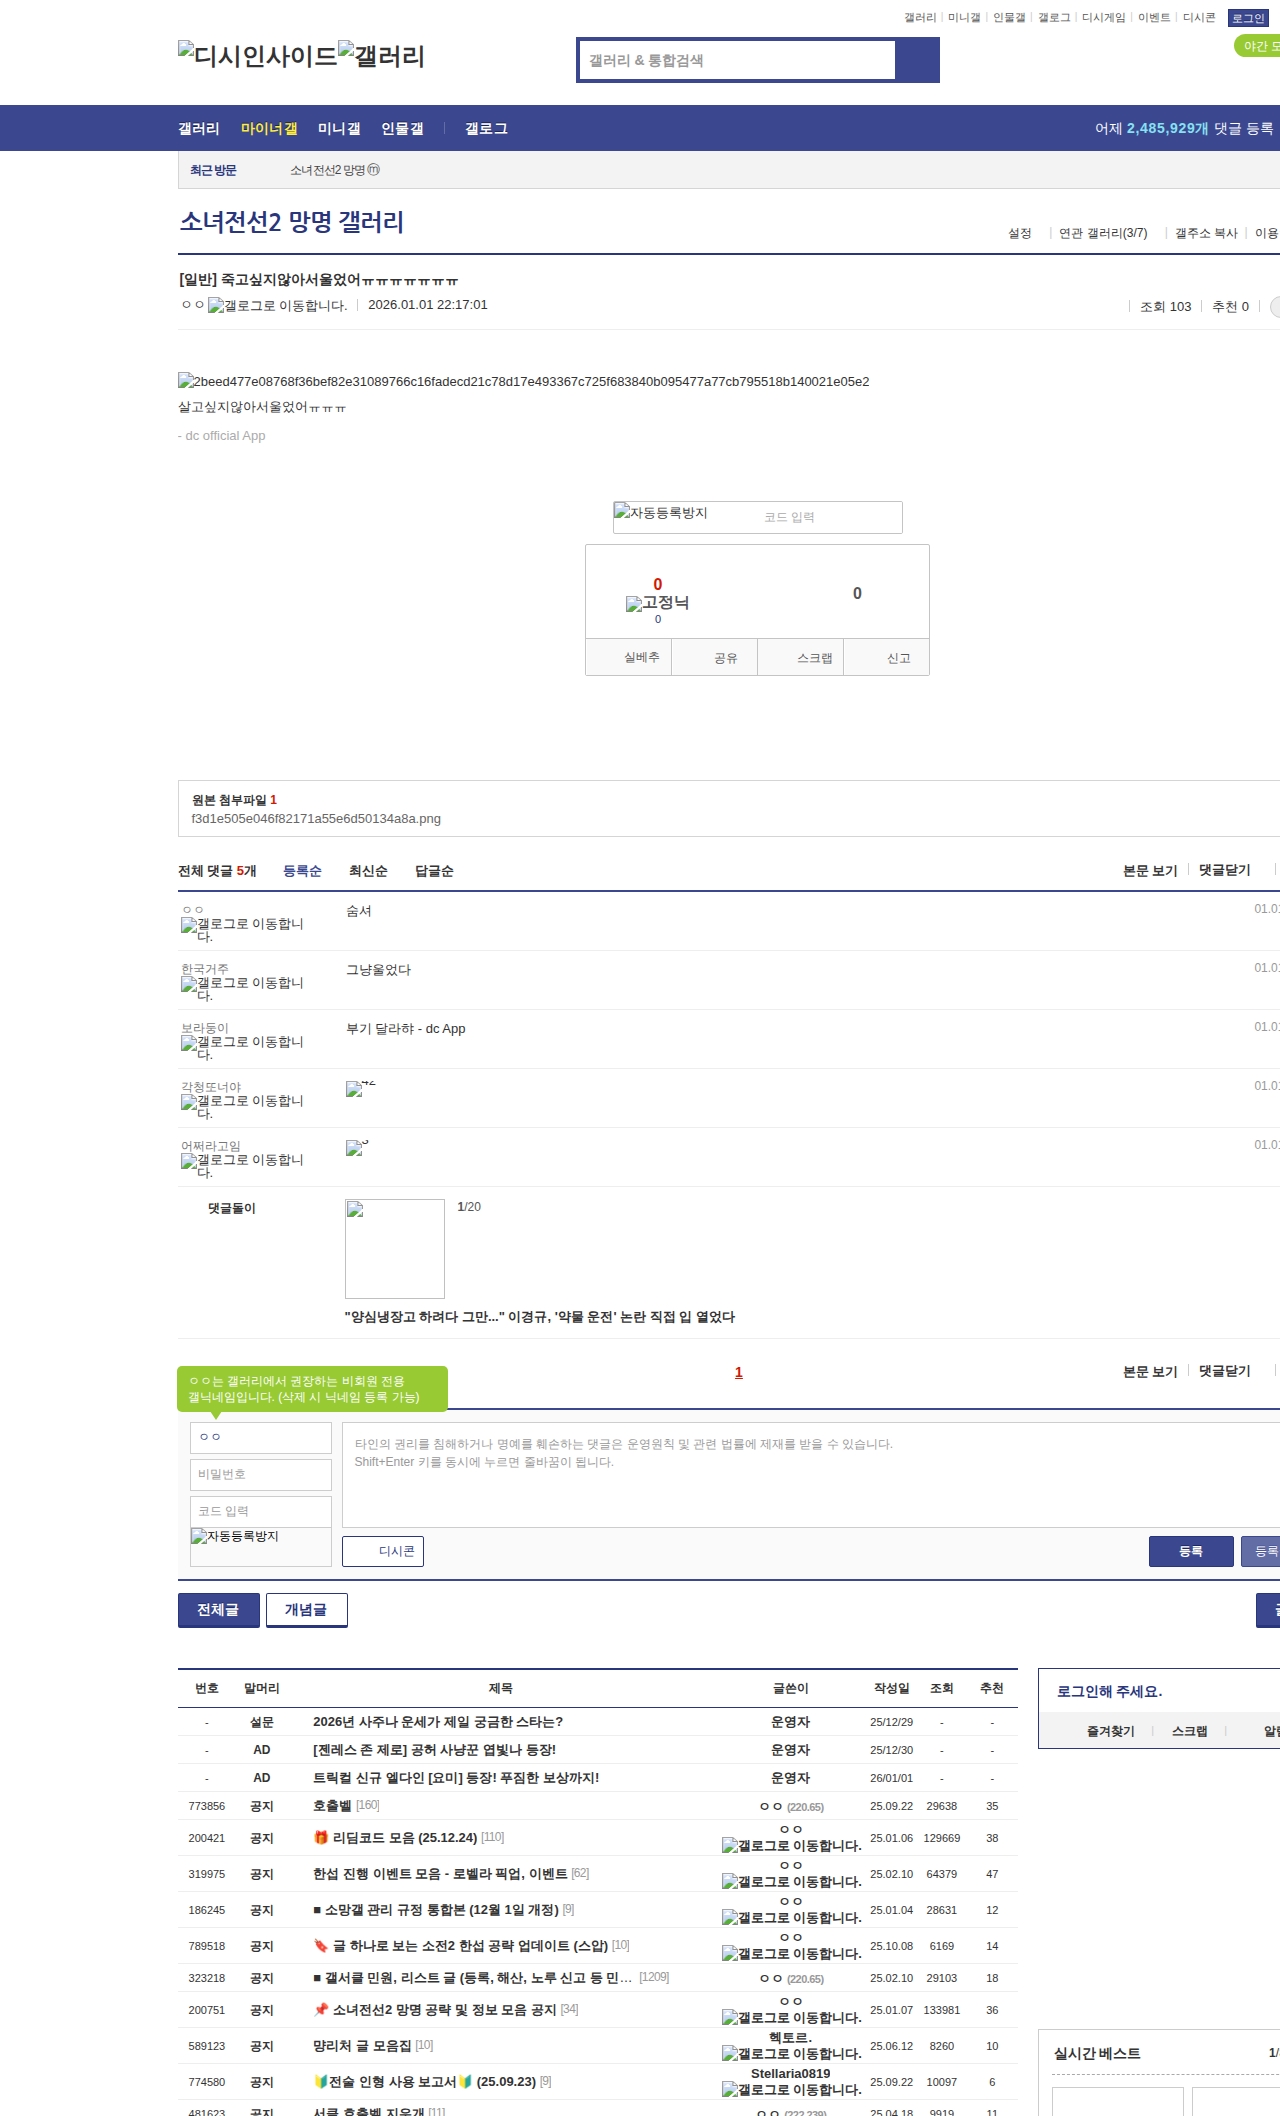Sort comments by 최신순
Image resolution: width=1280 pixels, height=2116 pixels.
[368, 871]
